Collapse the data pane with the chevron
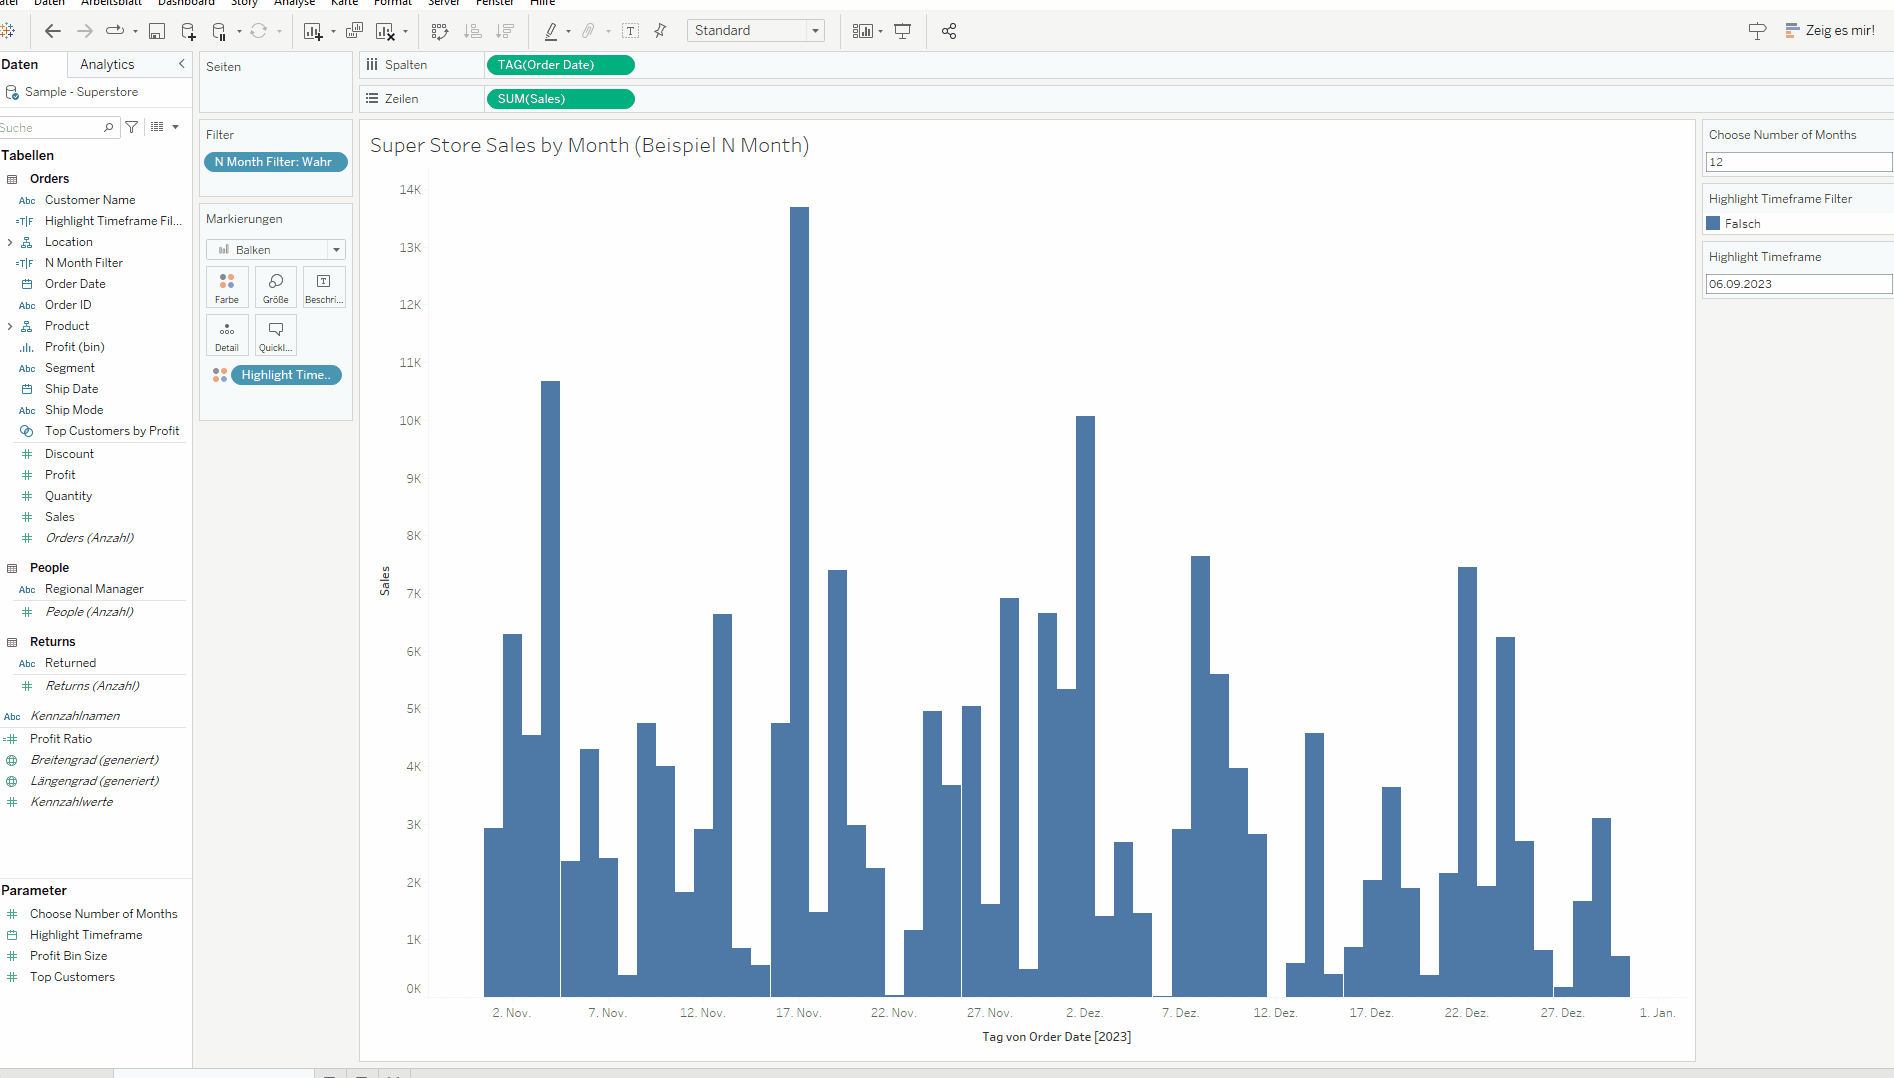Image resolution: width=1894 pixels, height=1078 pixels. click(182, 64)
